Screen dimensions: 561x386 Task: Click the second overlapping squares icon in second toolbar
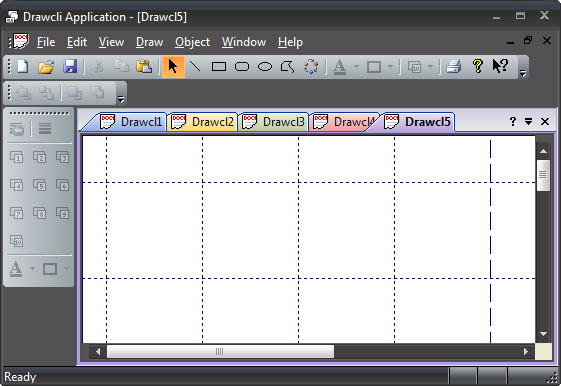click(x=47, y=93)
